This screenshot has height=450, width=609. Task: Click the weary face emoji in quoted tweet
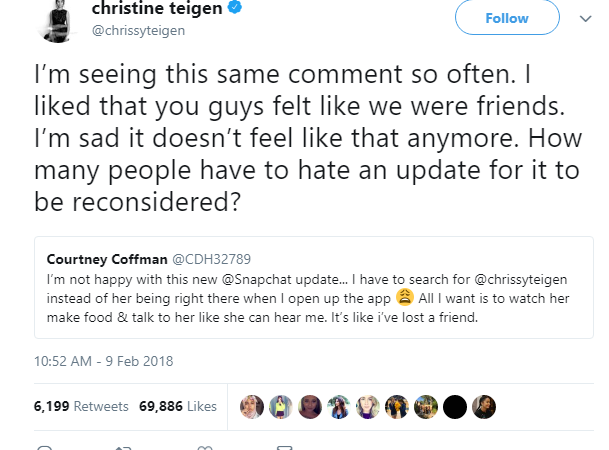coord(405,296)
